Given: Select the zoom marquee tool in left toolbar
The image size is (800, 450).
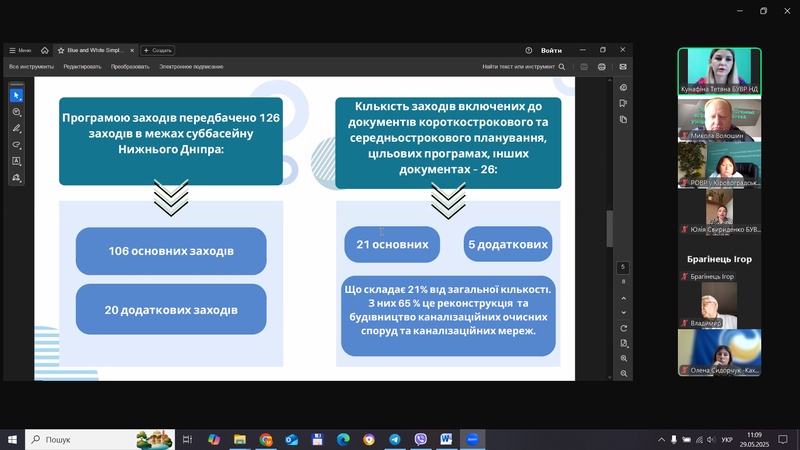Looking at the screenshot, I should click(x=16, y=112).
